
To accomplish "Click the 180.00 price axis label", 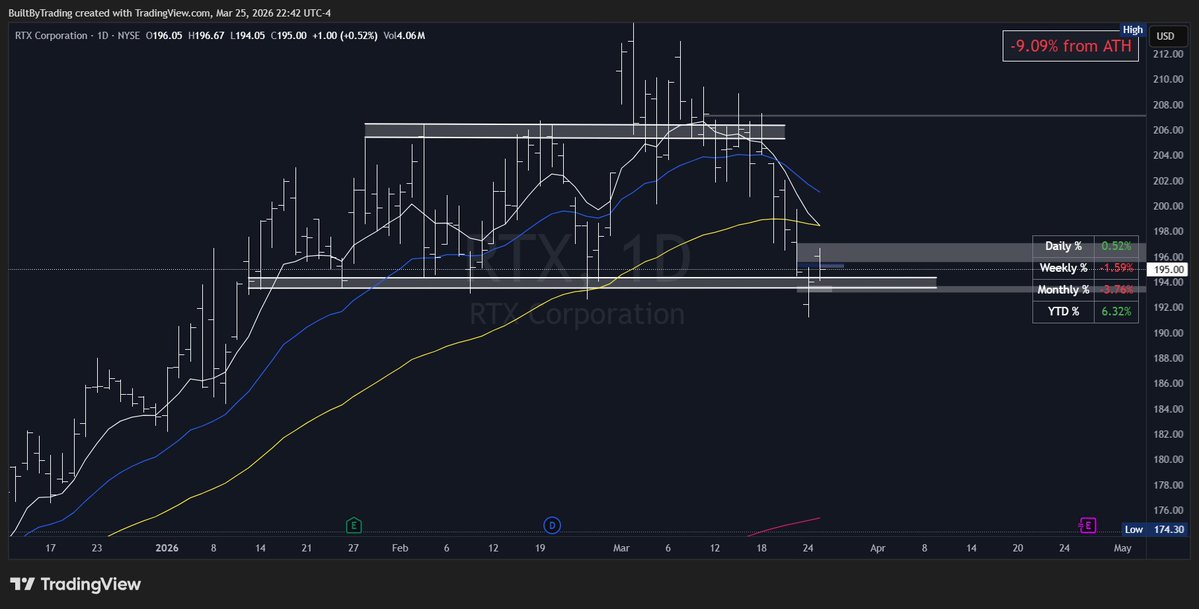I will click(1168, 460).
